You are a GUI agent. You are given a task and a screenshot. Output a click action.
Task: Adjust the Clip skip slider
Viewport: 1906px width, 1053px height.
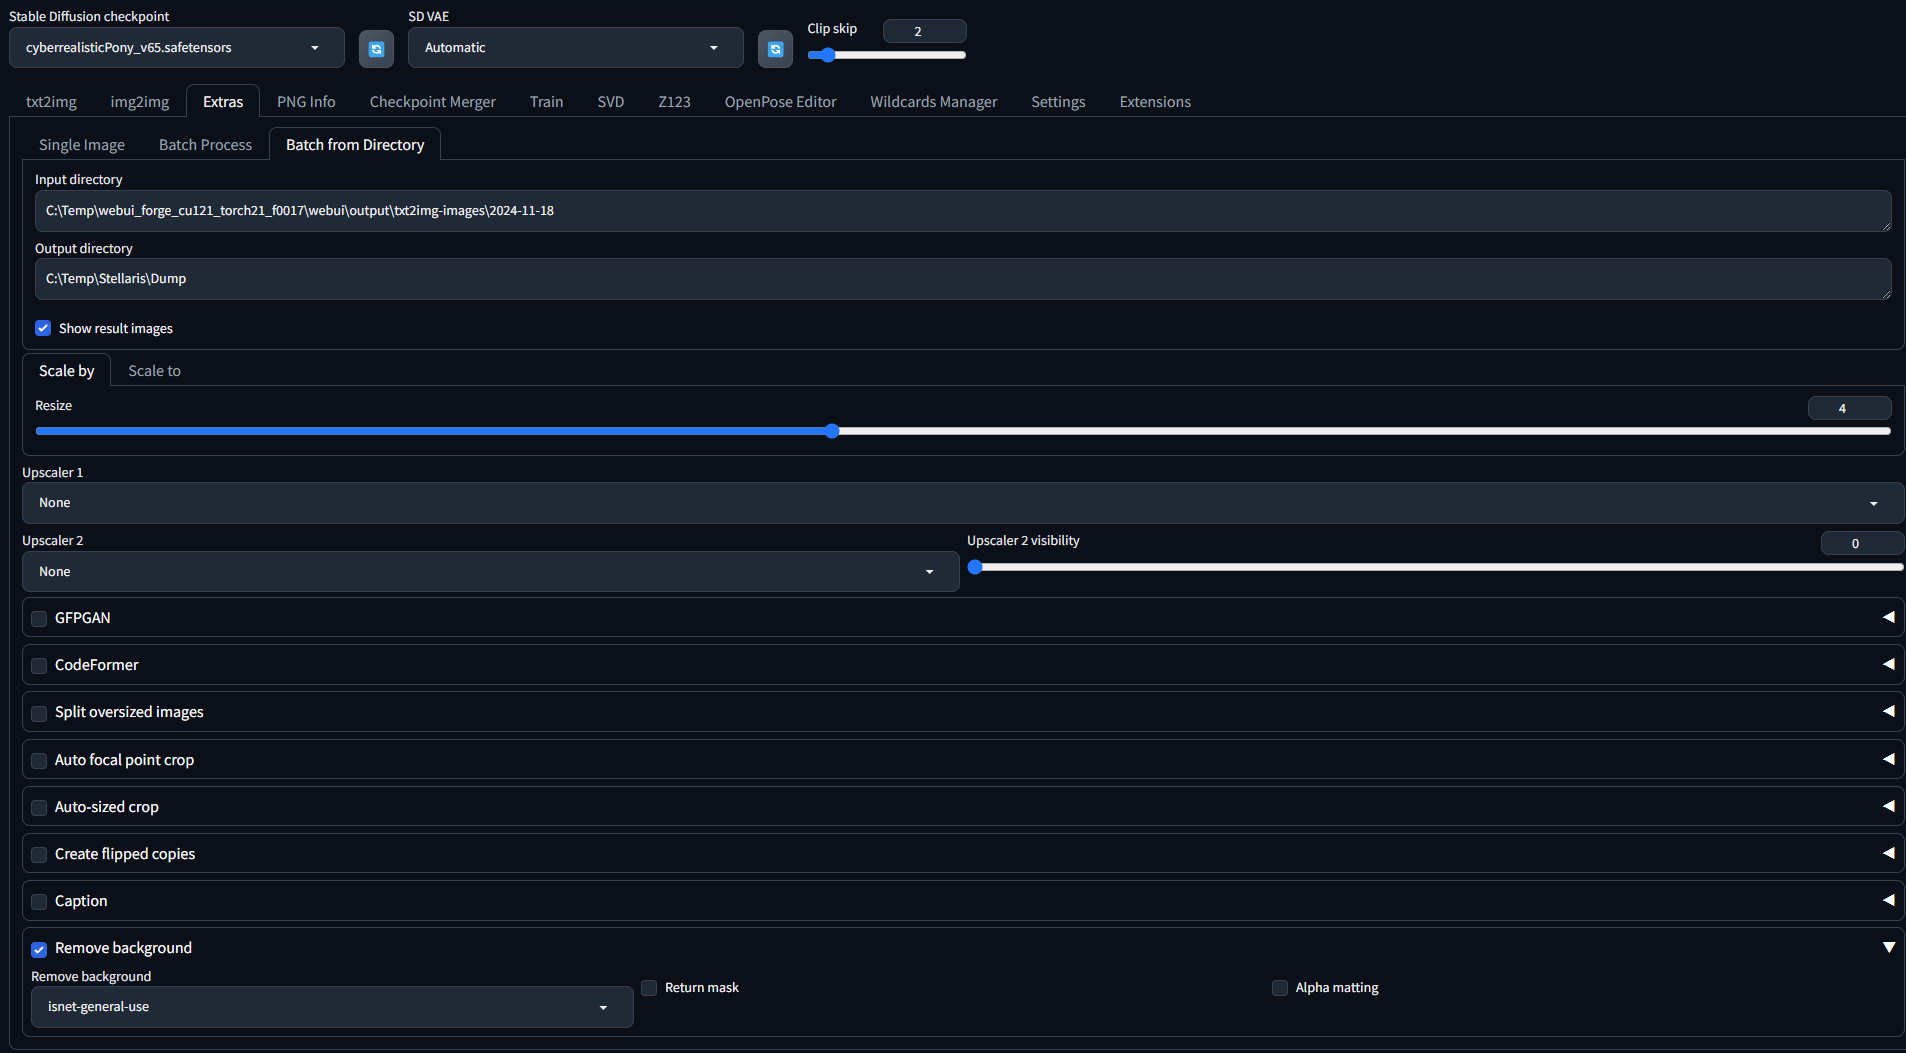pos(886,55)
